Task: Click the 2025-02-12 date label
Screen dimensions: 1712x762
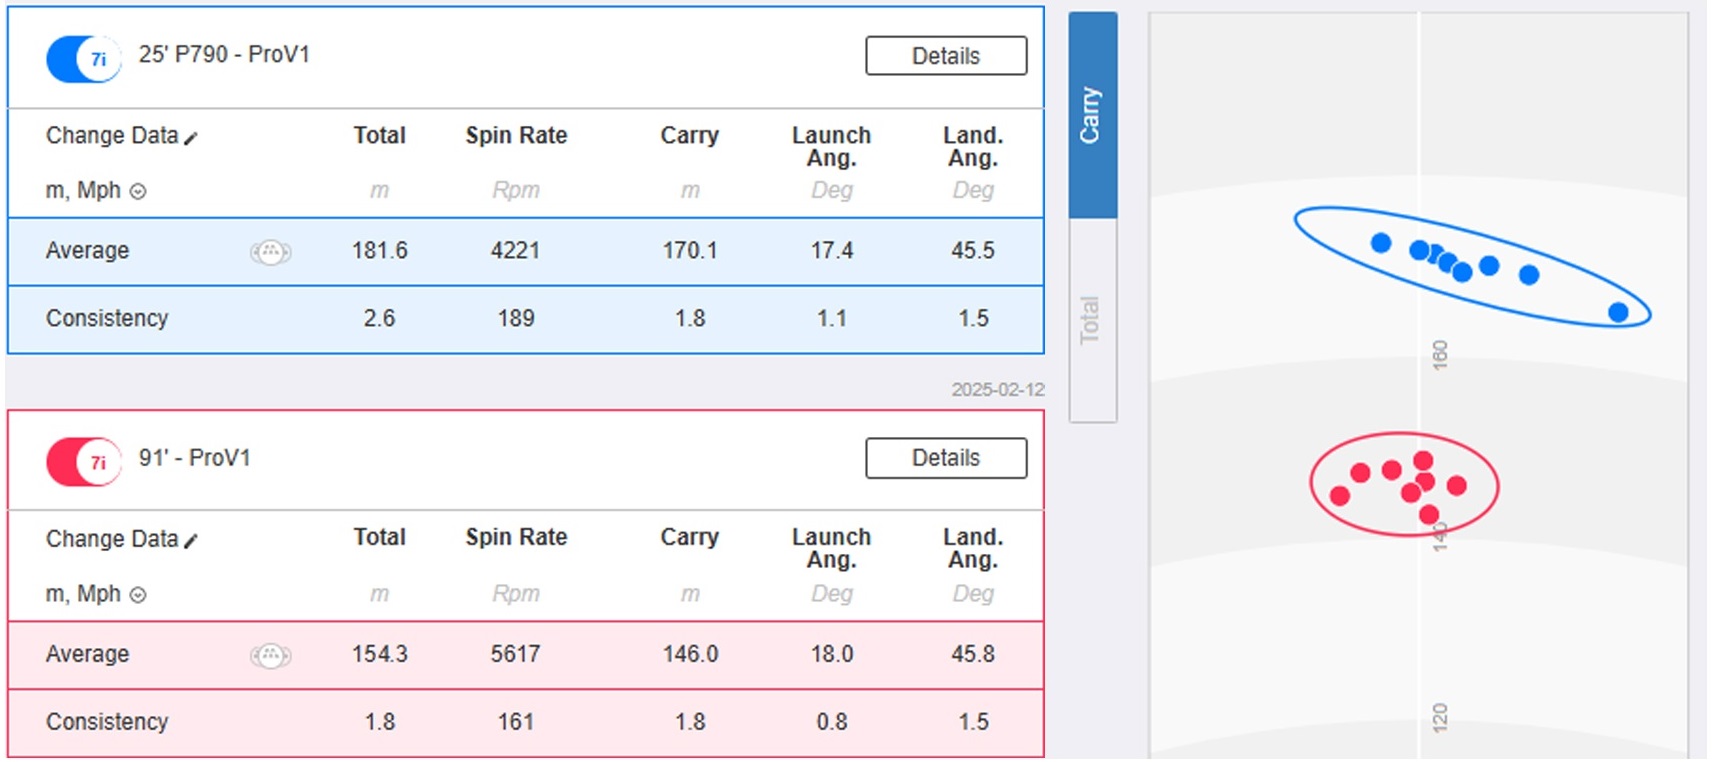Action: 998,390
